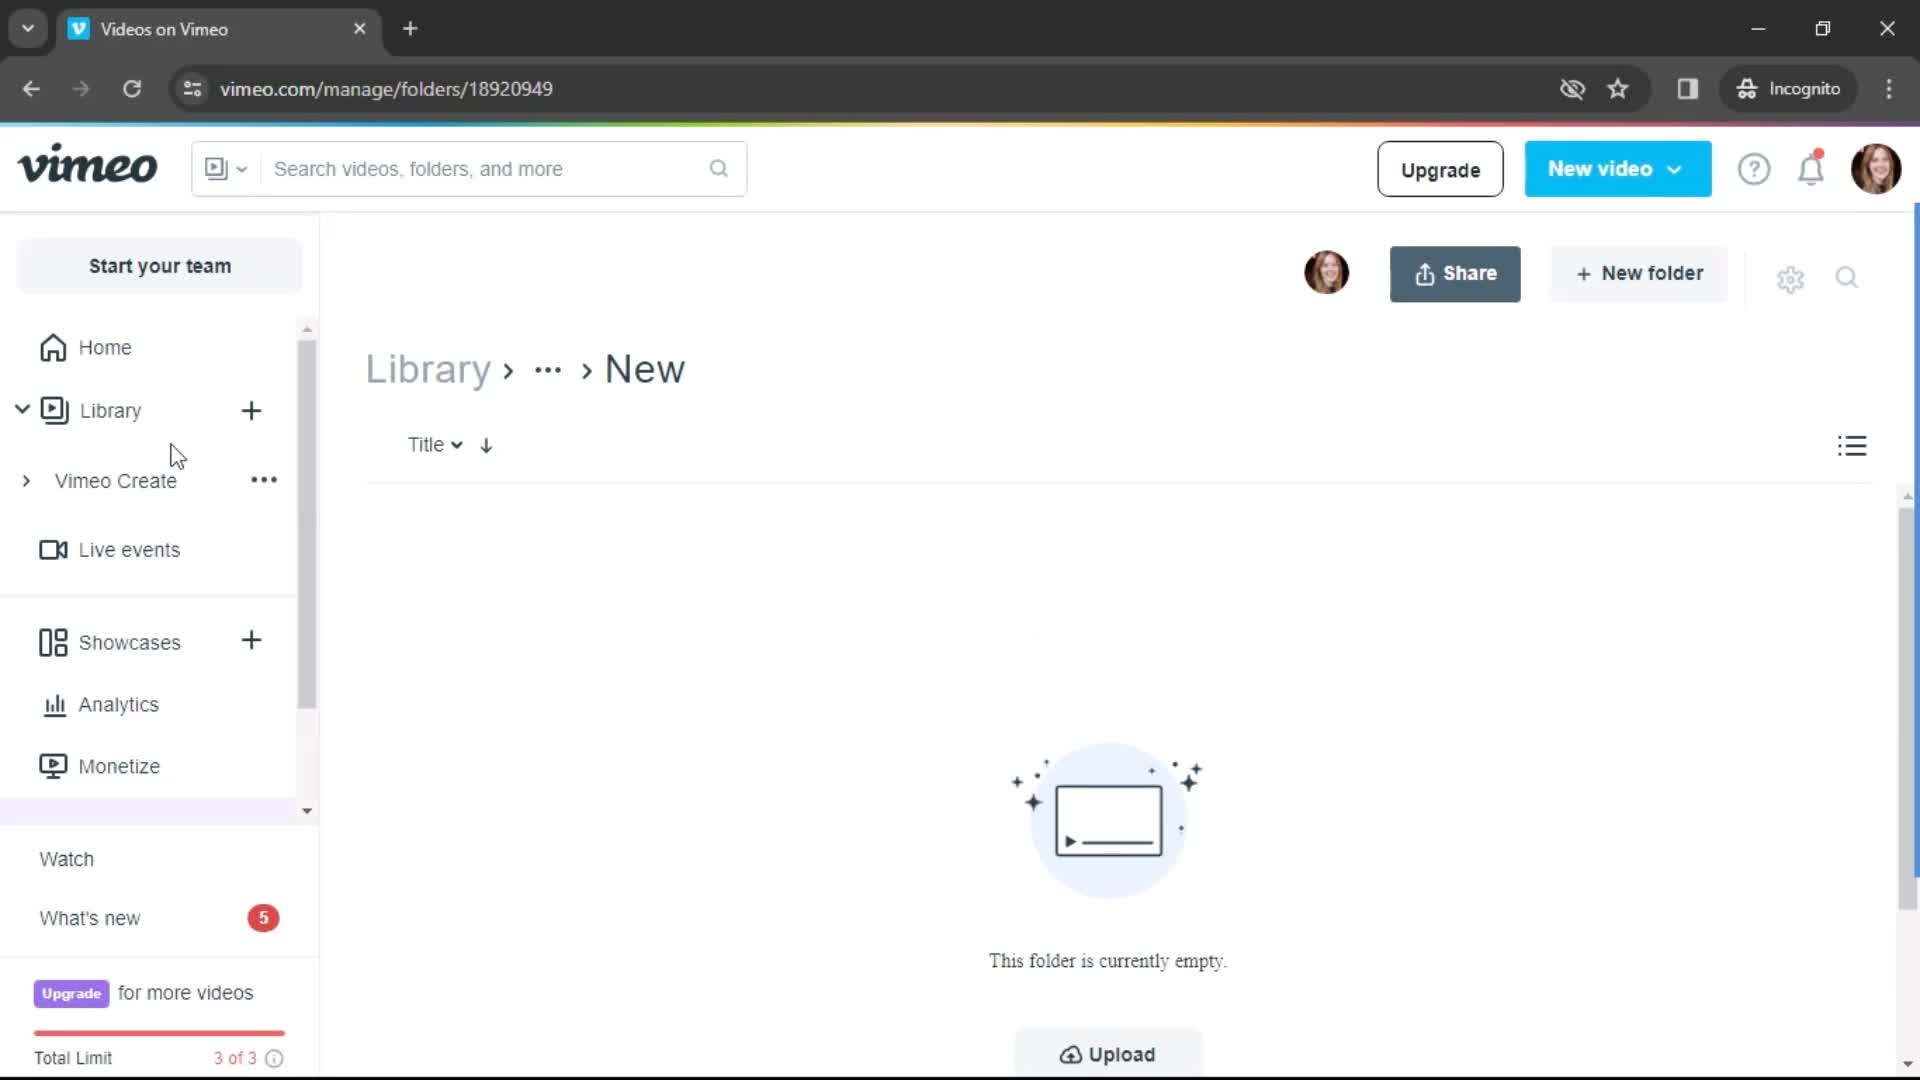The height and width of the screenshot is (1080, 1920).
Task: Select the Analytics menu item
Action: pos(117,704)
